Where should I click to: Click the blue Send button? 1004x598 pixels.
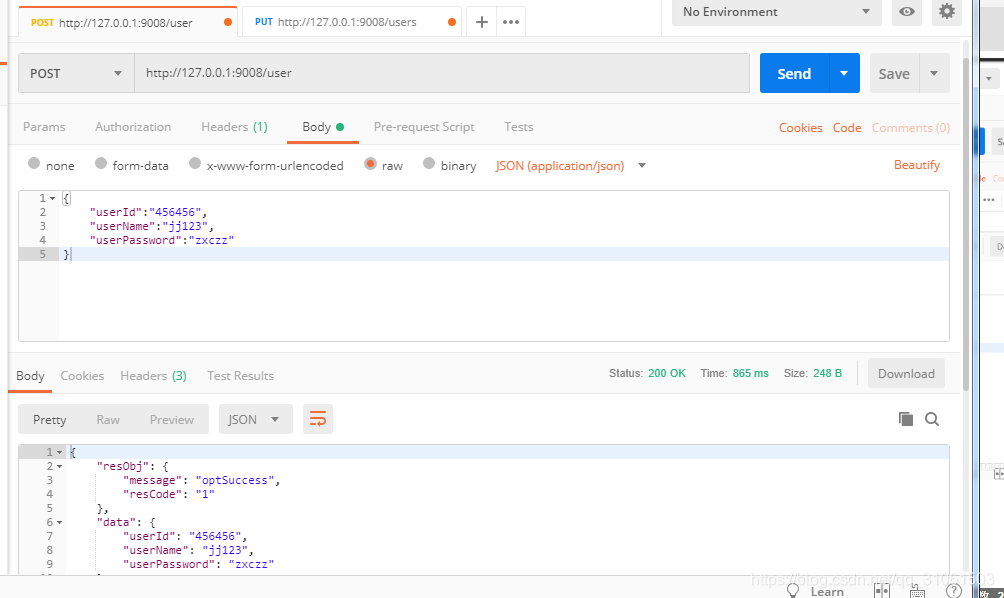click(794, 74)
